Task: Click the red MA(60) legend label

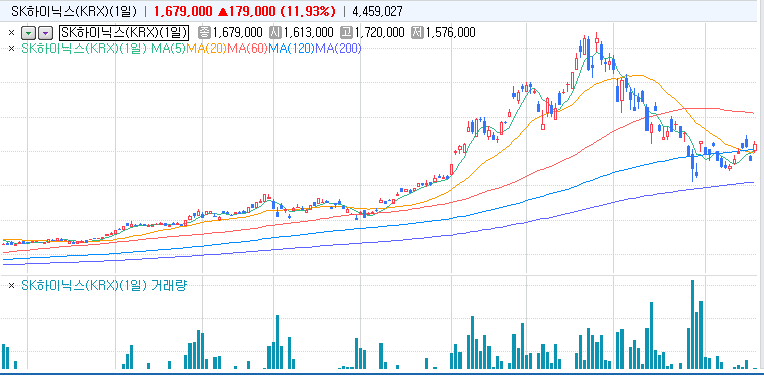Action: click(248, 48)
